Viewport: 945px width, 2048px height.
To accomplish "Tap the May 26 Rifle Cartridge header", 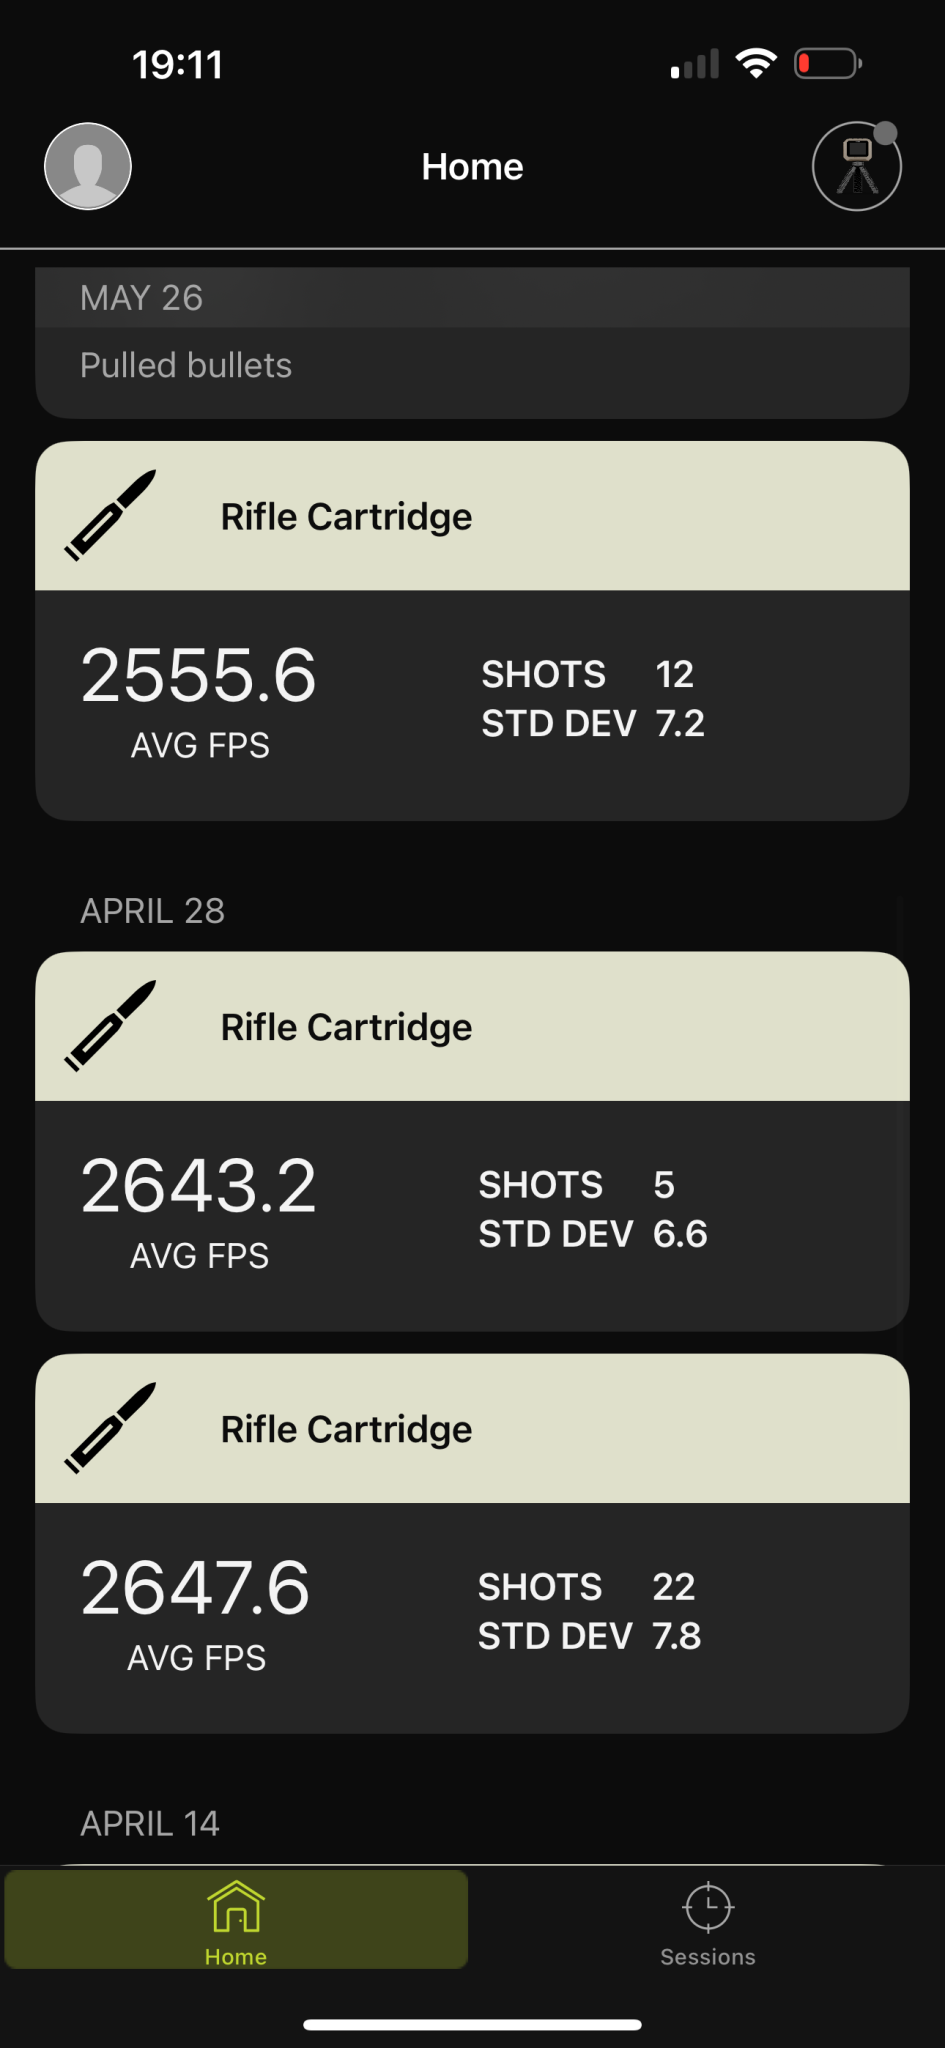I will (x=346, y=517).
